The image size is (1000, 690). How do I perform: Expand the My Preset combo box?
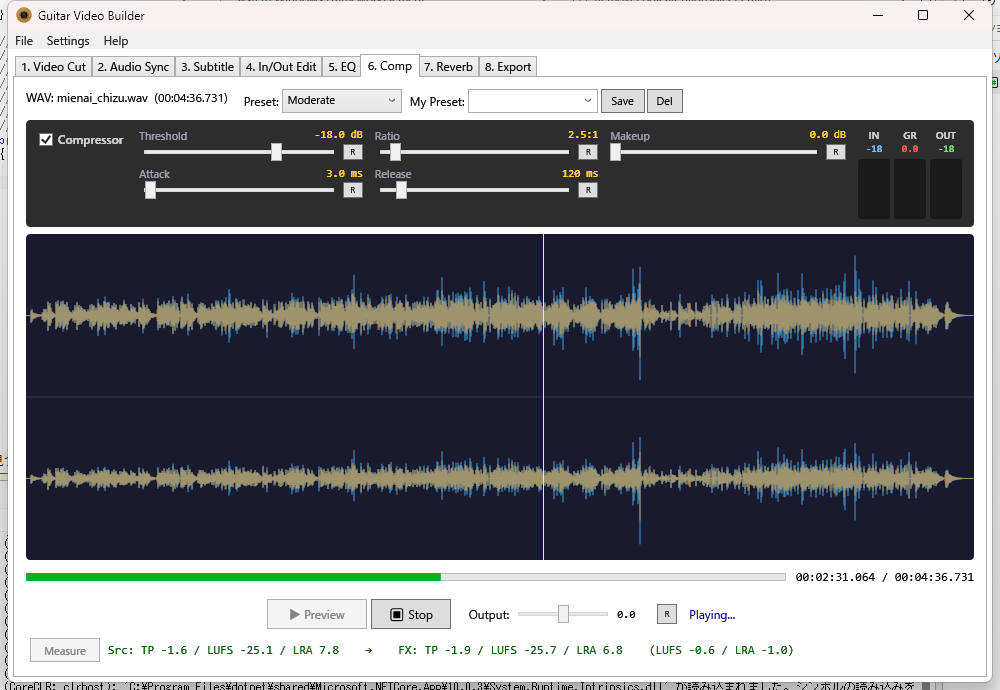[587, 101]
